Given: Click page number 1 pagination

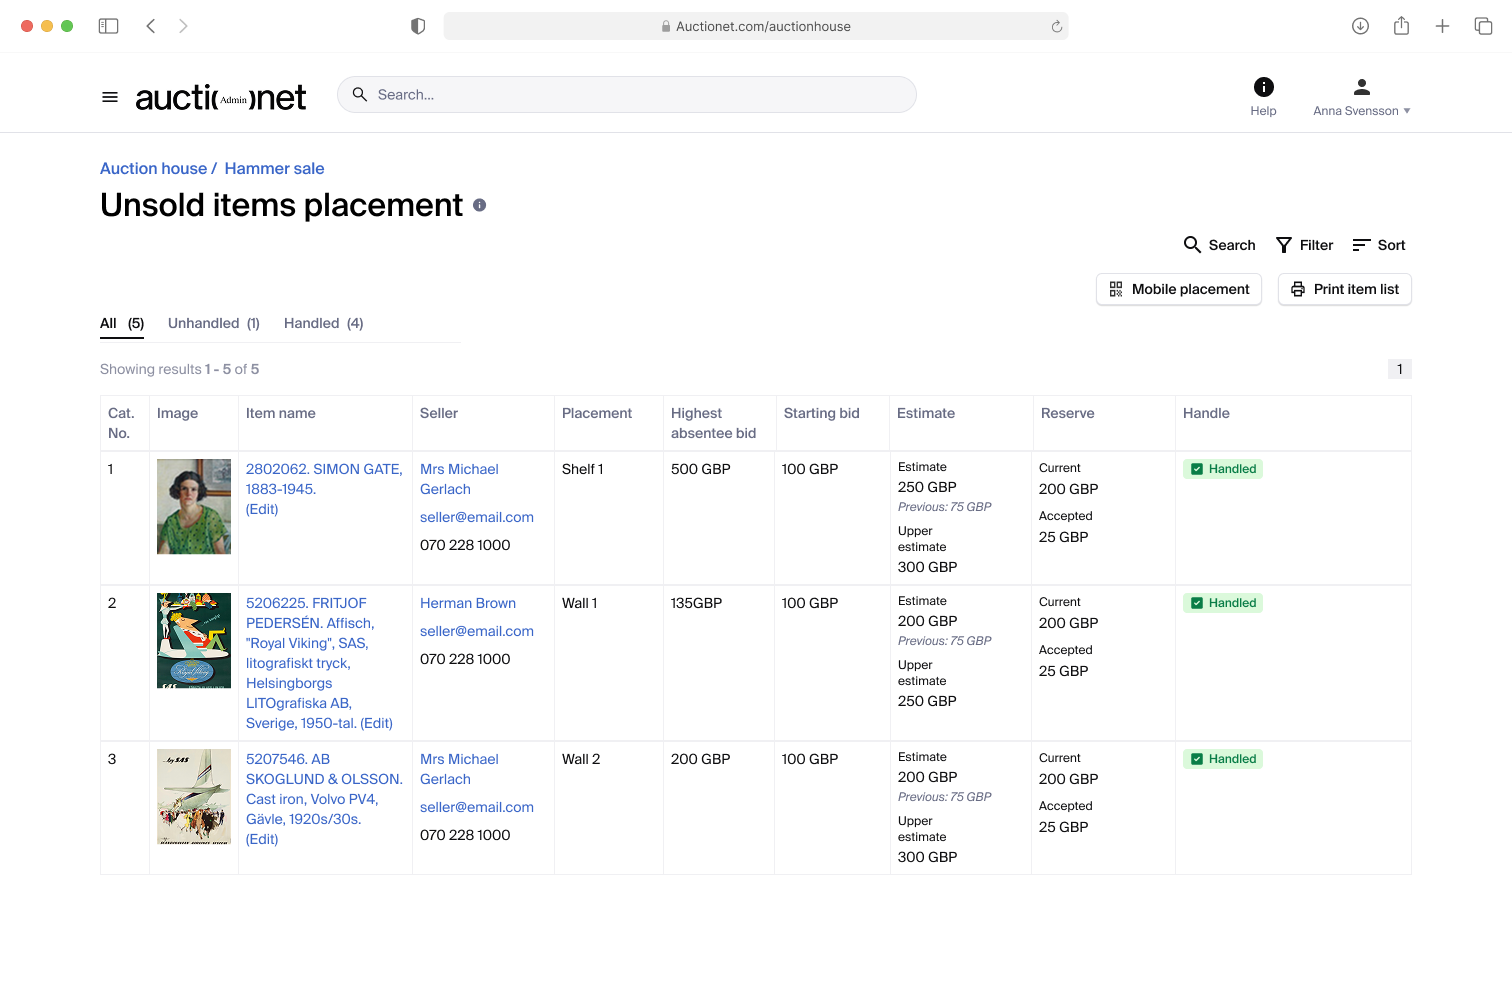Looking at the screenshot, I should [x=1400, y=369].
